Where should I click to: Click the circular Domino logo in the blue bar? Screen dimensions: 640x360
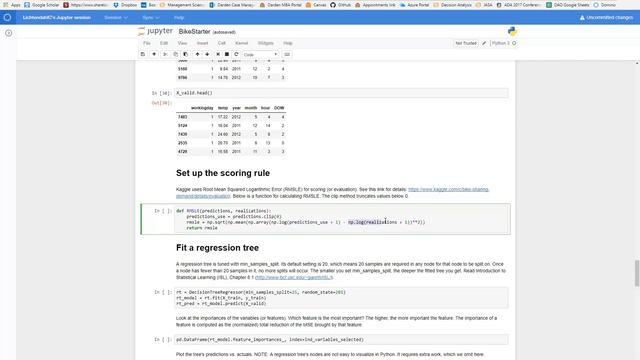click(7, 18)
